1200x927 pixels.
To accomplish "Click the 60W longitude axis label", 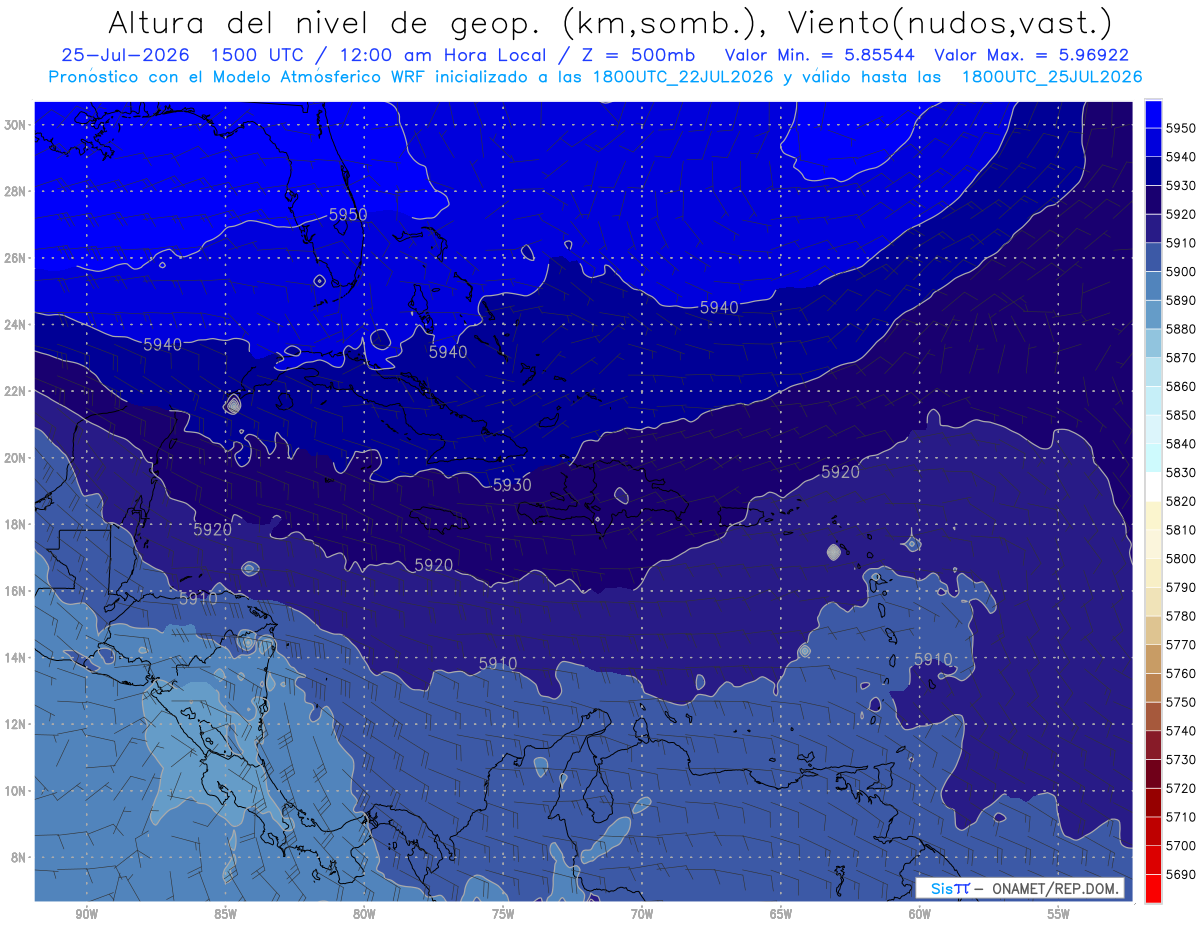I will pyautogui.click(x=920, y=914).
